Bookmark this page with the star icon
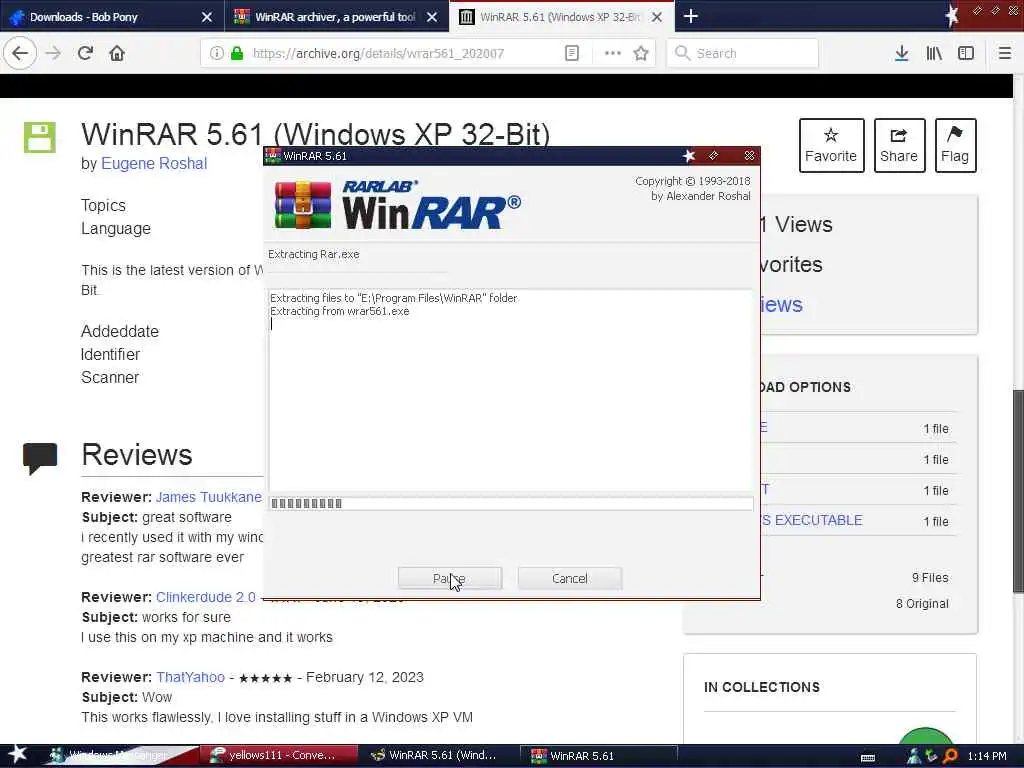This screenshot has width=1024, height=768. [641, 53]
